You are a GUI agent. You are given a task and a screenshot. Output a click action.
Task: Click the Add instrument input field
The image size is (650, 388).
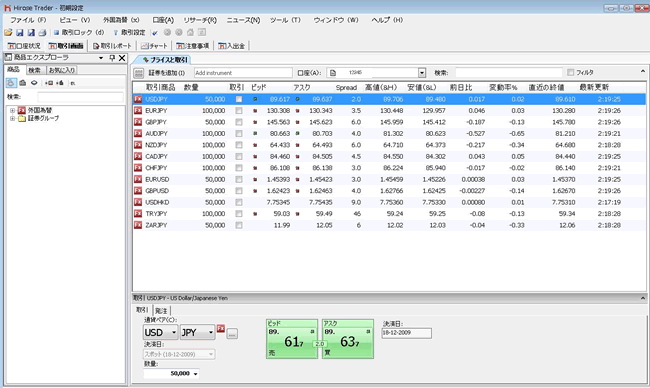(x=243, y=73)
